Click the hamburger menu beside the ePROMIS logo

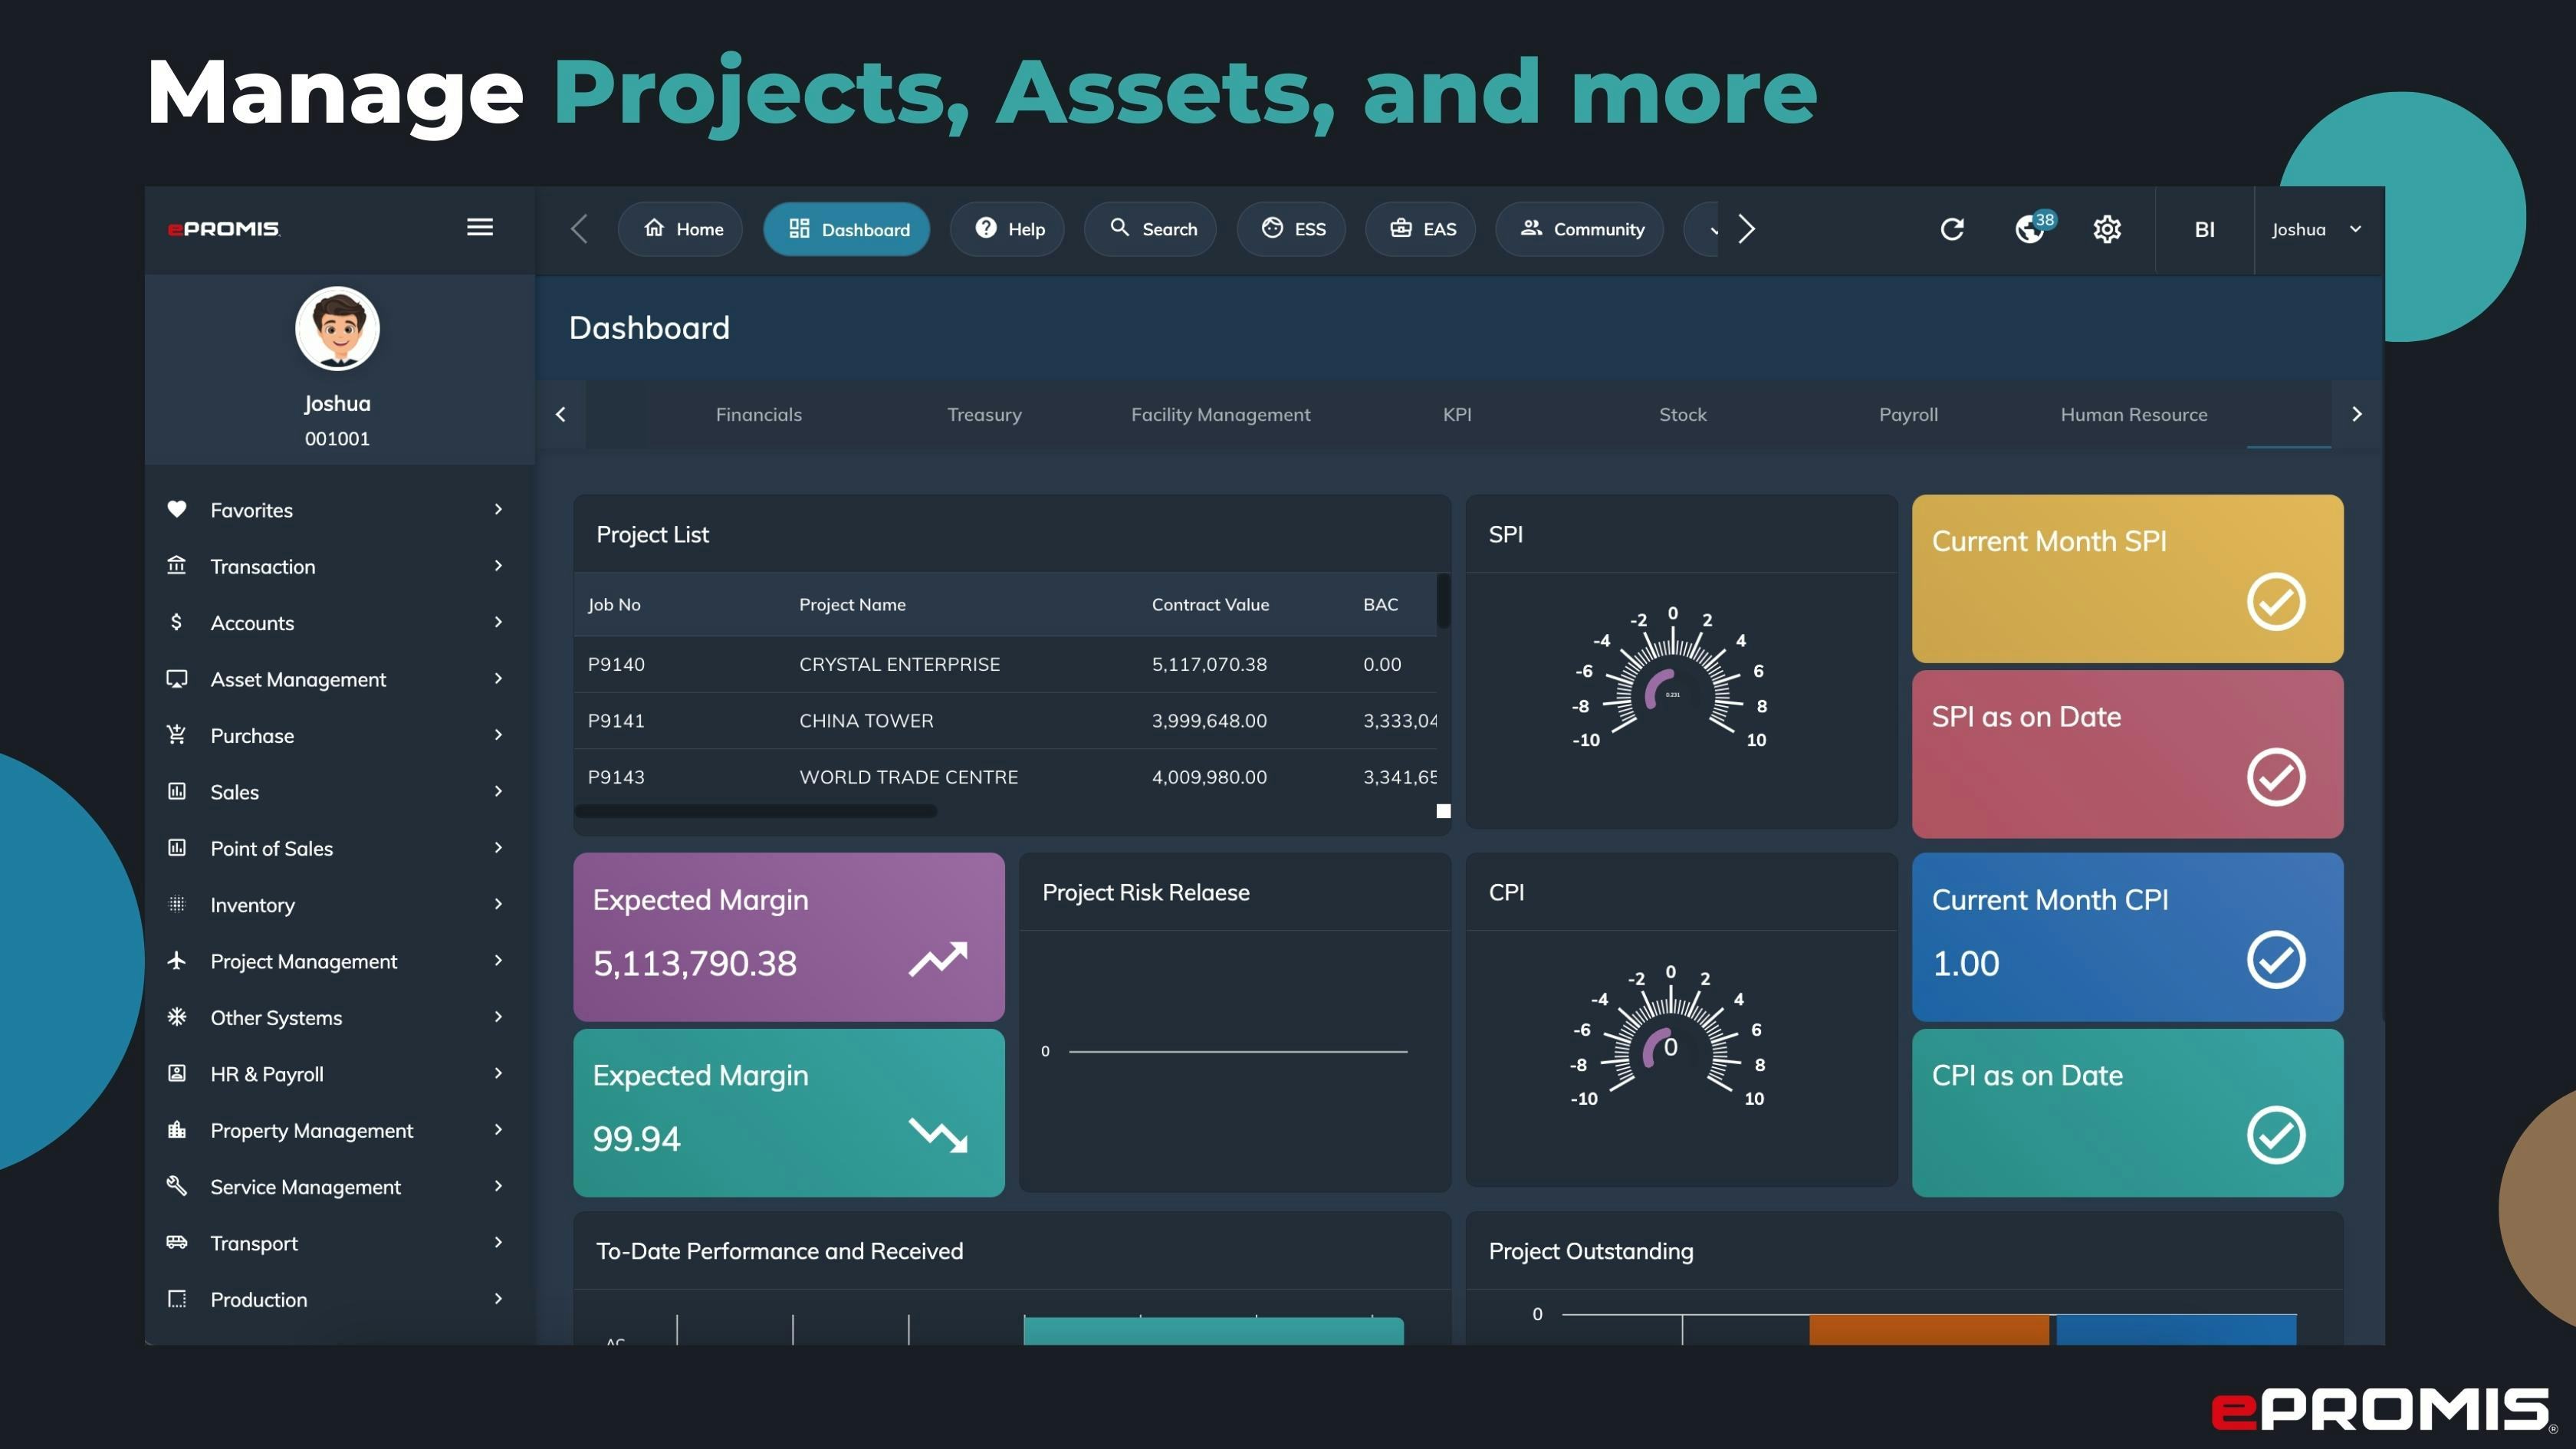click(x=479, y=228)
